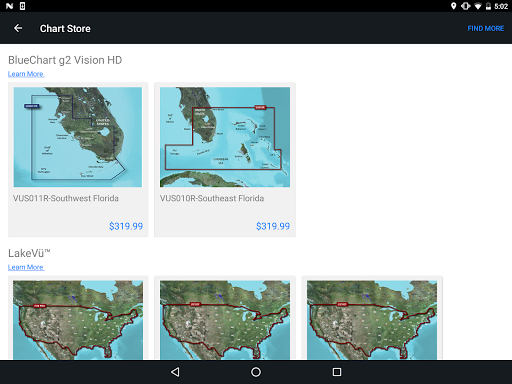Image resolution: width=512 pixels, height=384 pixels.
Task: Select the Southeast Florida chart map image
Action: coord(225,137)
